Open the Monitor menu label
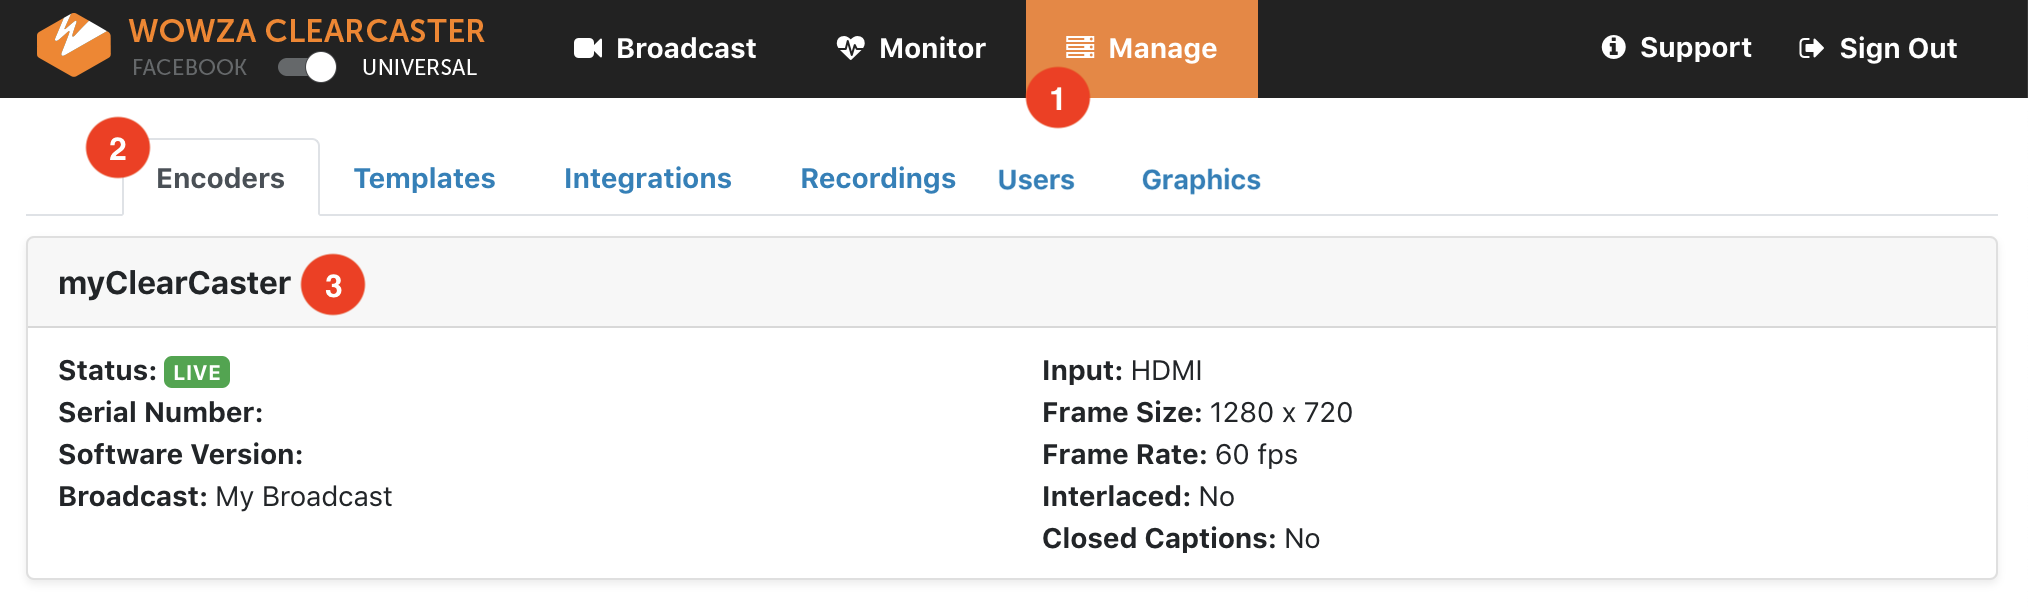The image size is (2028, 608). tap(932, 48)
